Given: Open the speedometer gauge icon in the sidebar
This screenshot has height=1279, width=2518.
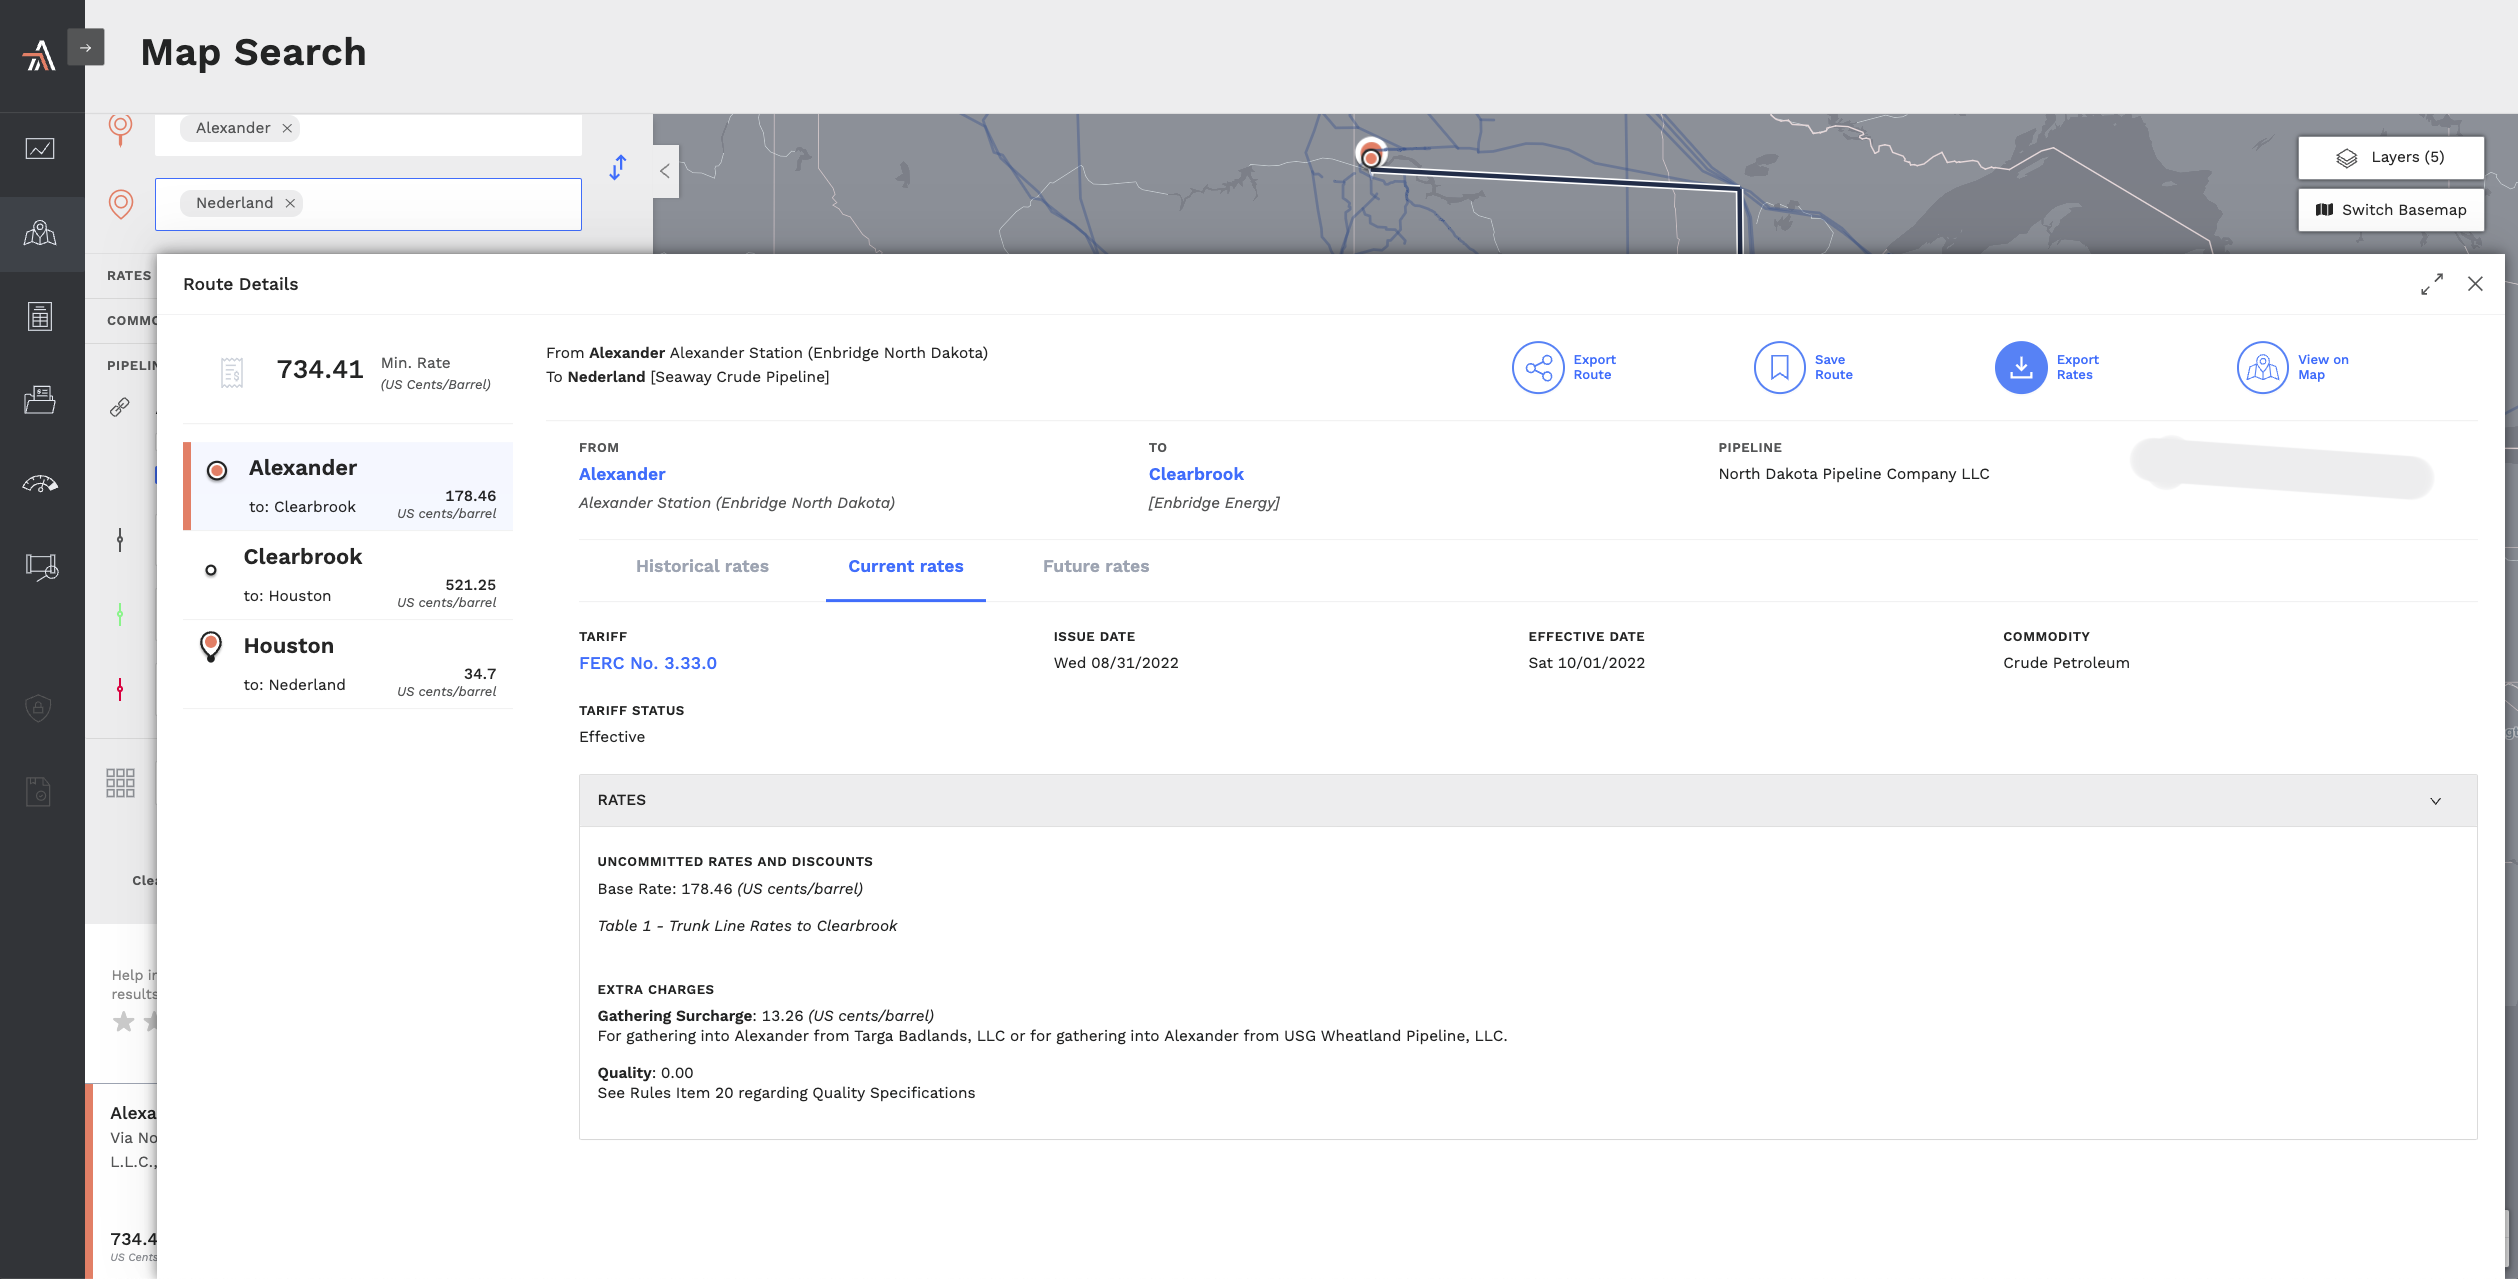Looking at the screenshot, I should coord(40,484).
